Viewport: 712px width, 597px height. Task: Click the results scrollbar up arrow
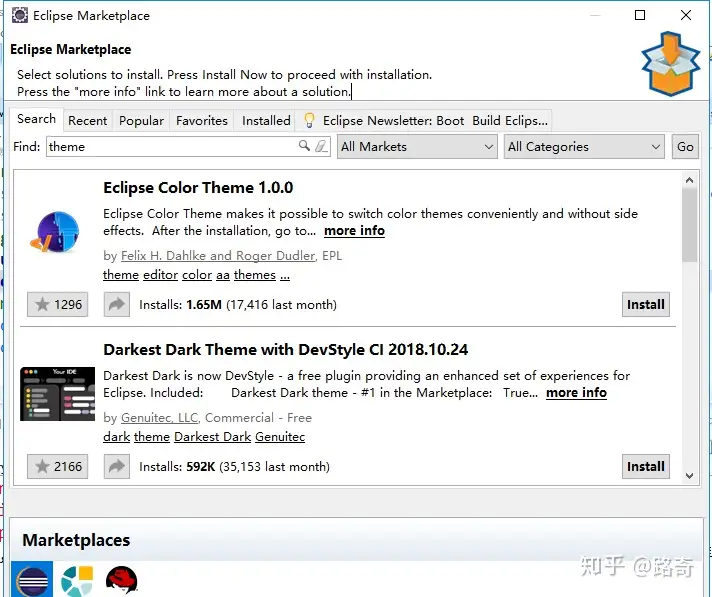point(689,180)
